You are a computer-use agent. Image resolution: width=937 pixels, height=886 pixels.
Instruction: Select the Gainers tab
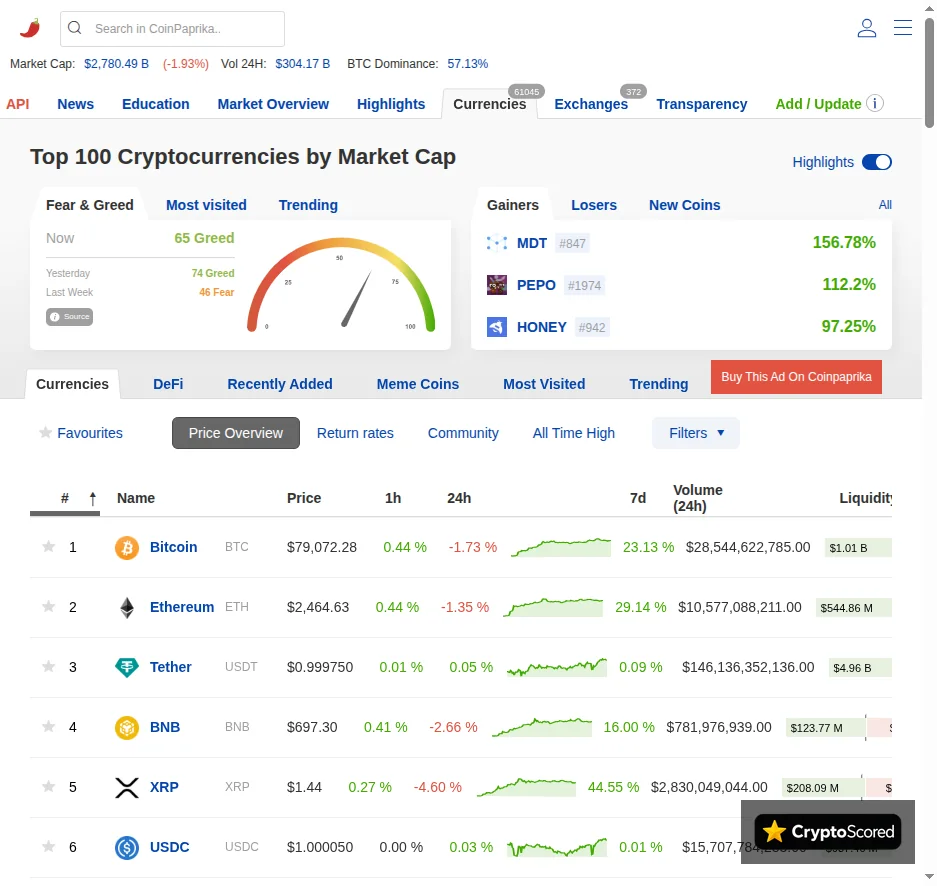coord(513,205)
